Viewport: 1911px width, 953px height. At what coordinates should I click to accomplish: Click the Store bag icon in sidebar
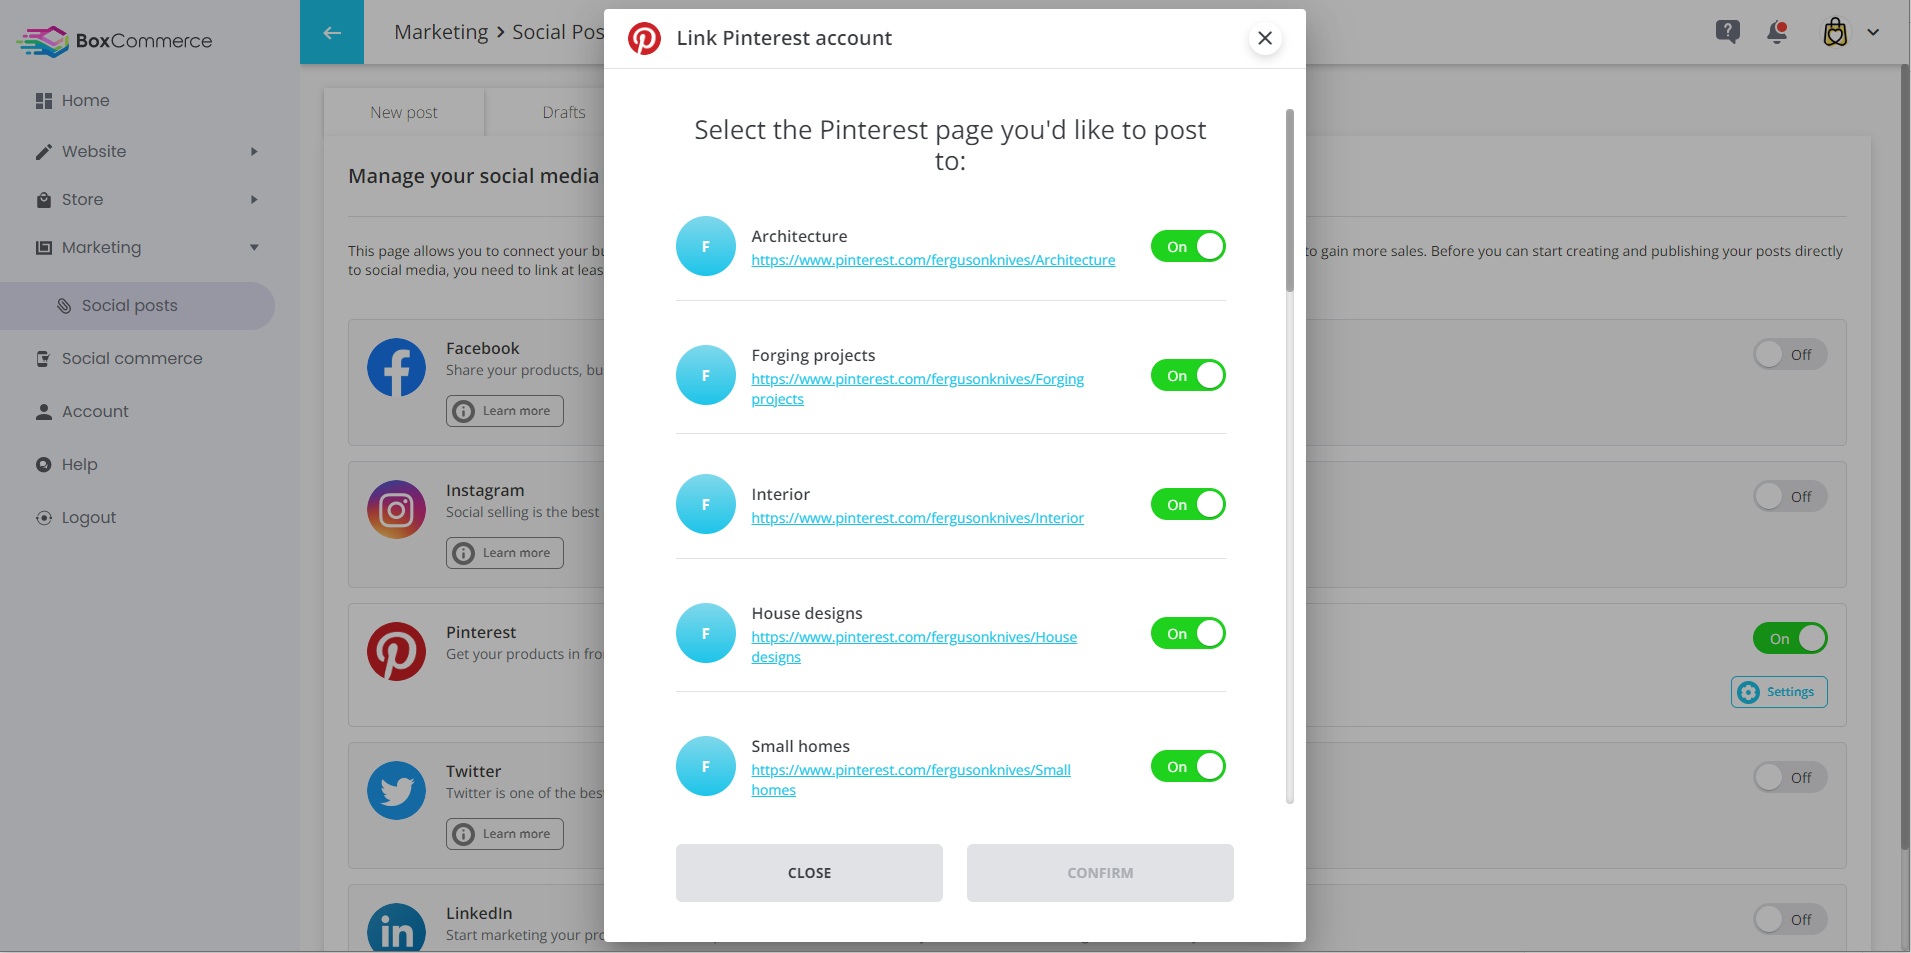click(x=43, y=200)
